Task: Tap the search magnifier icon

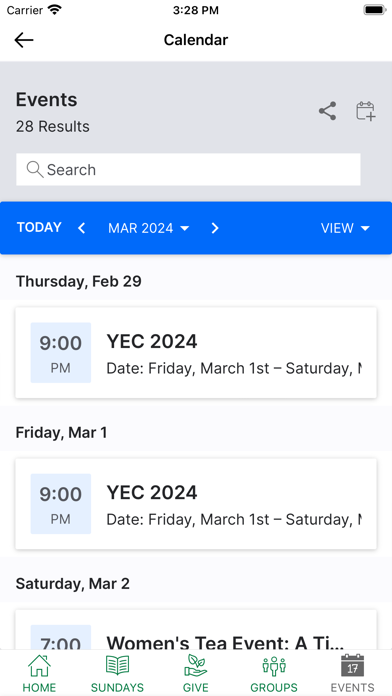Action: coord(35,169)
